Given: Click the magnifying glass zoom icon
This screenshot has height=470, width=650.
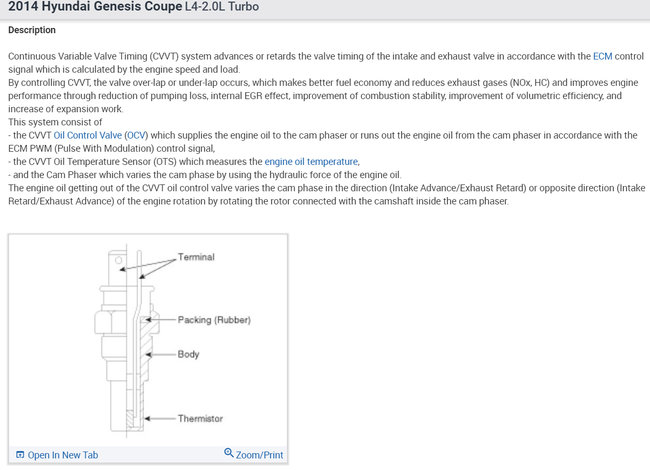Looking at the screenshot, I should coord(229,453).
